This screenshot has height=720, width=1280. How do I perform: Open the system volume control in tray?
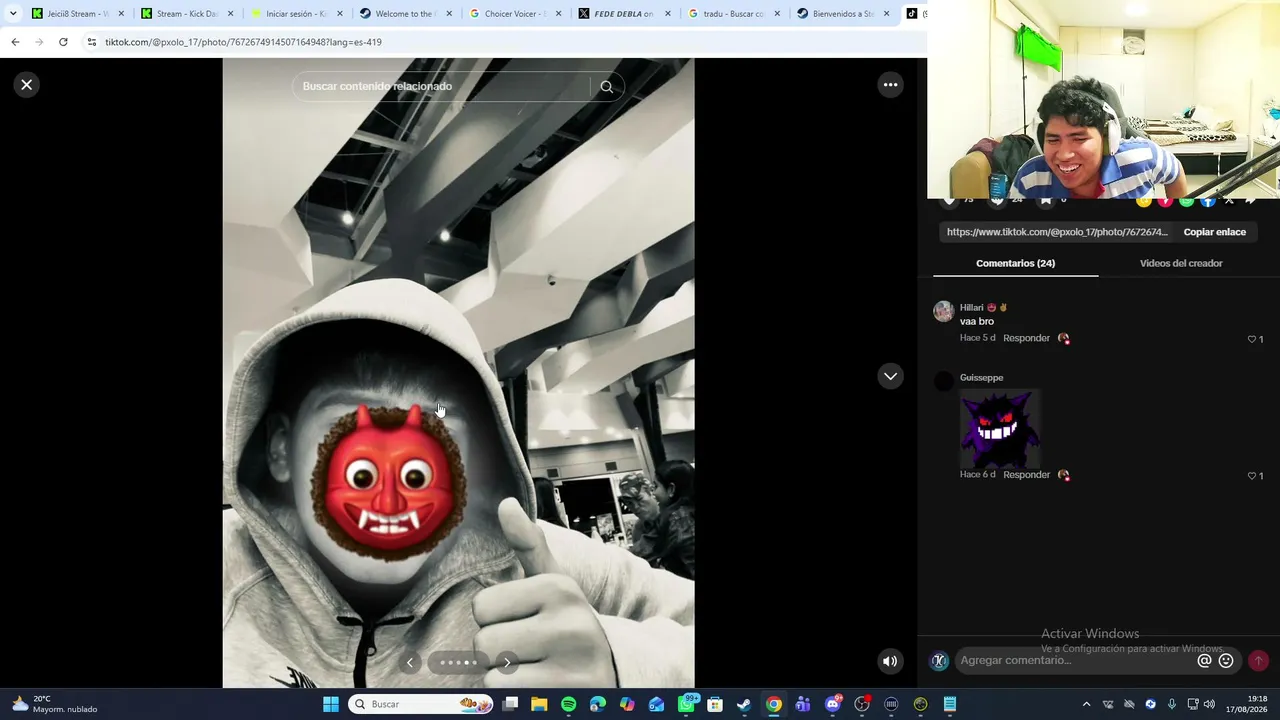pyautogui.click(x=1209, y=704)
